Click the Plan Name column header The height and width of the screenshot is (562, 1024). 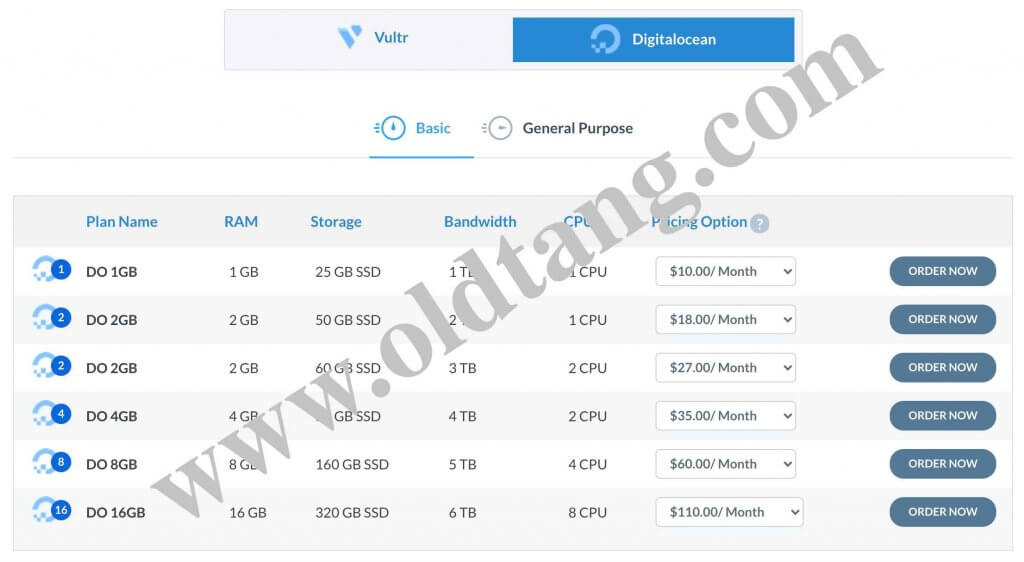pyautogui.click(x=121, y=222)
